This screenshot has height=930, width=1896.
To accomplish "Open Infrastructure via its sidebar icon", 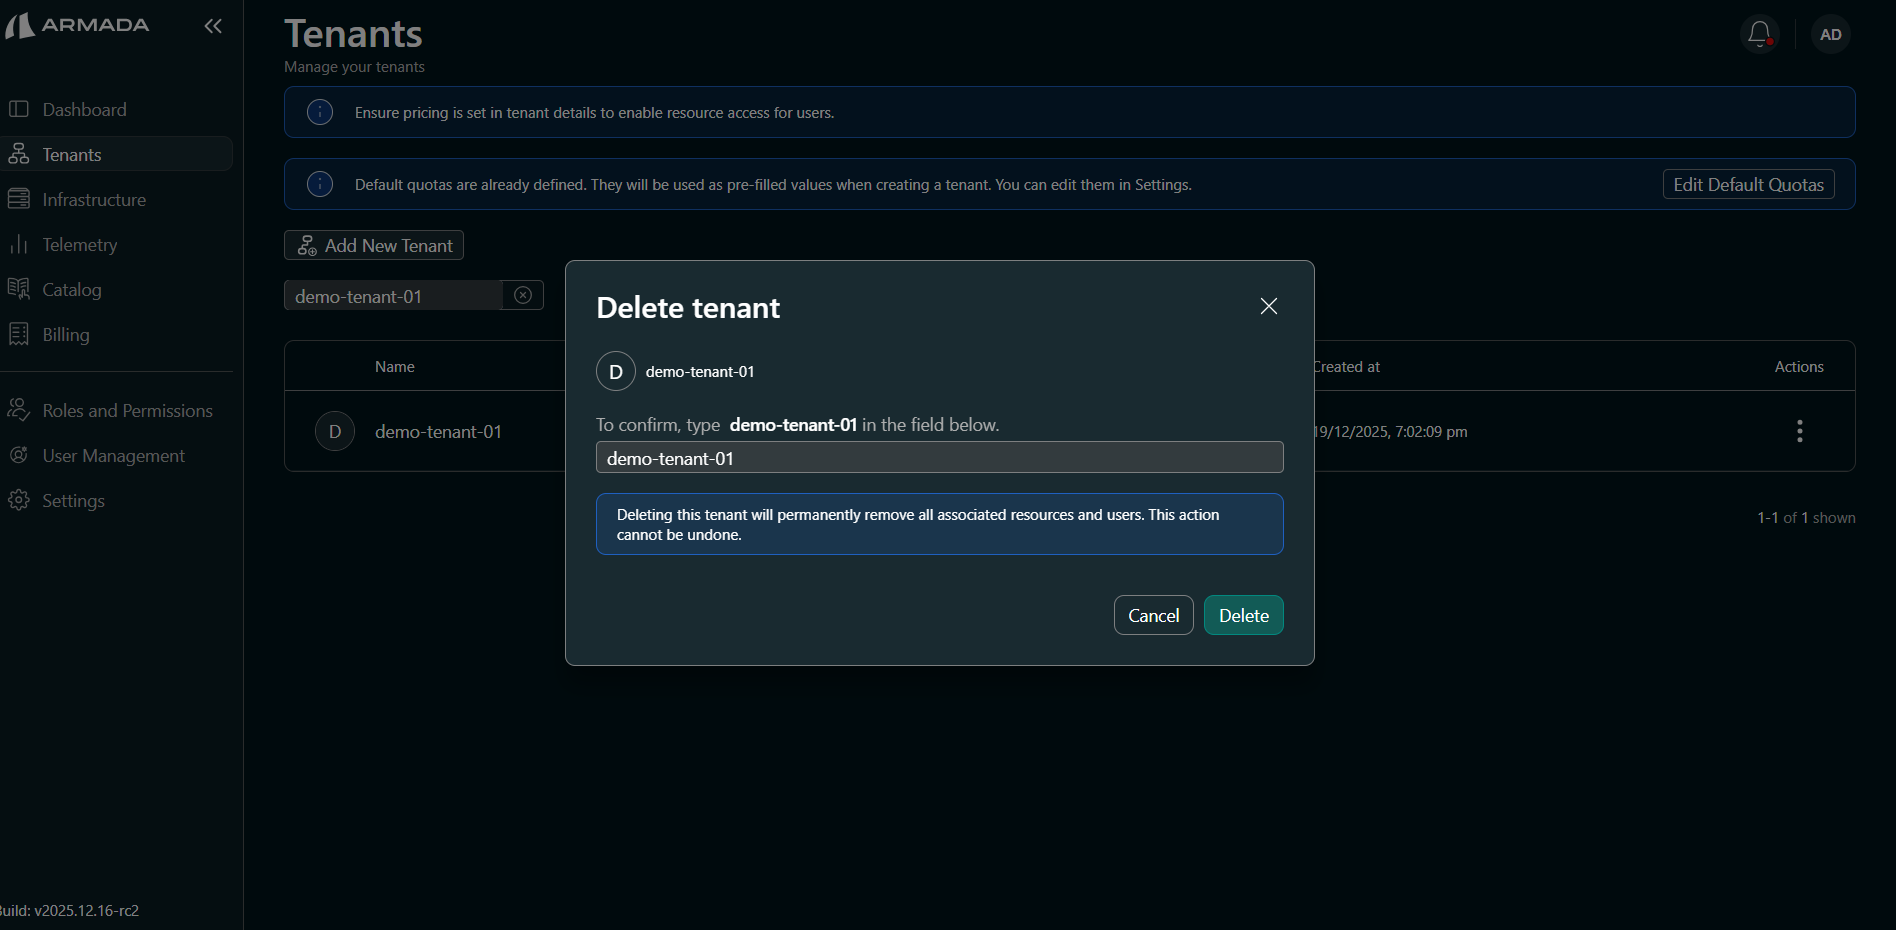I will click(20, 199).
